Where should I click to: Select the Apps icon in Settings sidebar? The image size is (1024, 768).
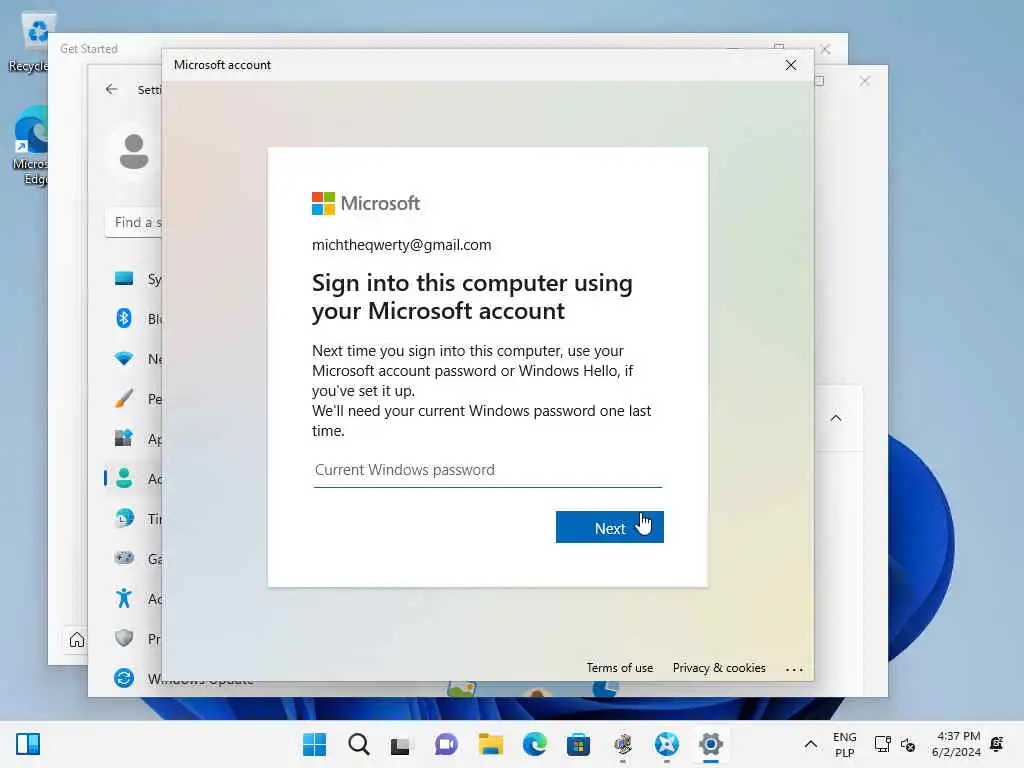(124, 438)
